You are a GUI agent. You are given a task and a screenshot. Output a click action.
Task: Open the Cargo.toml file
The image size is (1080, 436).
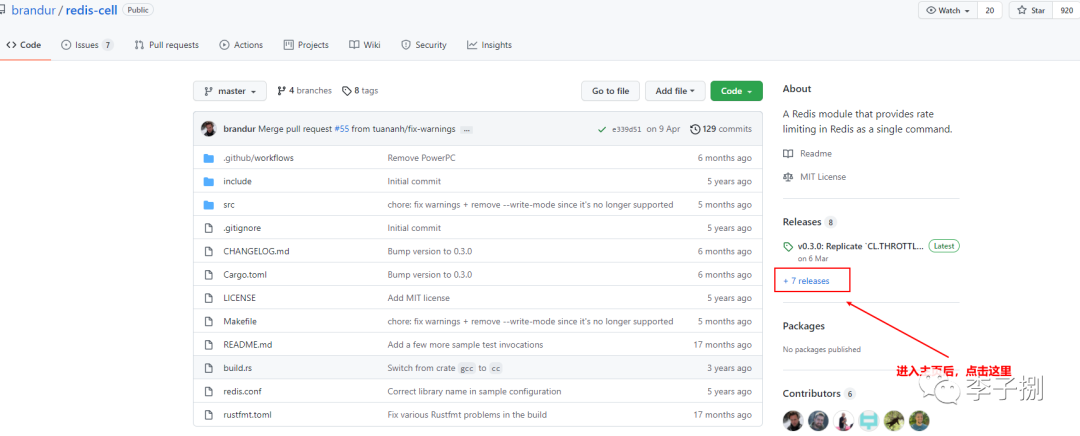tap(244, 275)
